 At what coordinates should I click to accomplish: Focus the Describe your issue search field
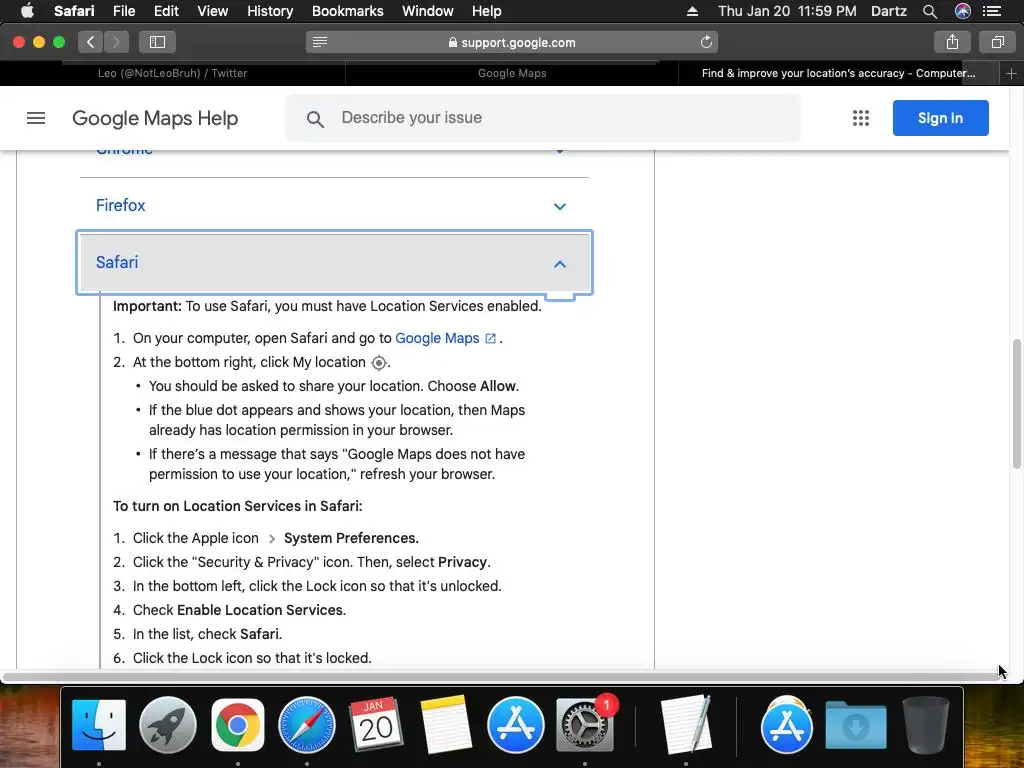542,118
